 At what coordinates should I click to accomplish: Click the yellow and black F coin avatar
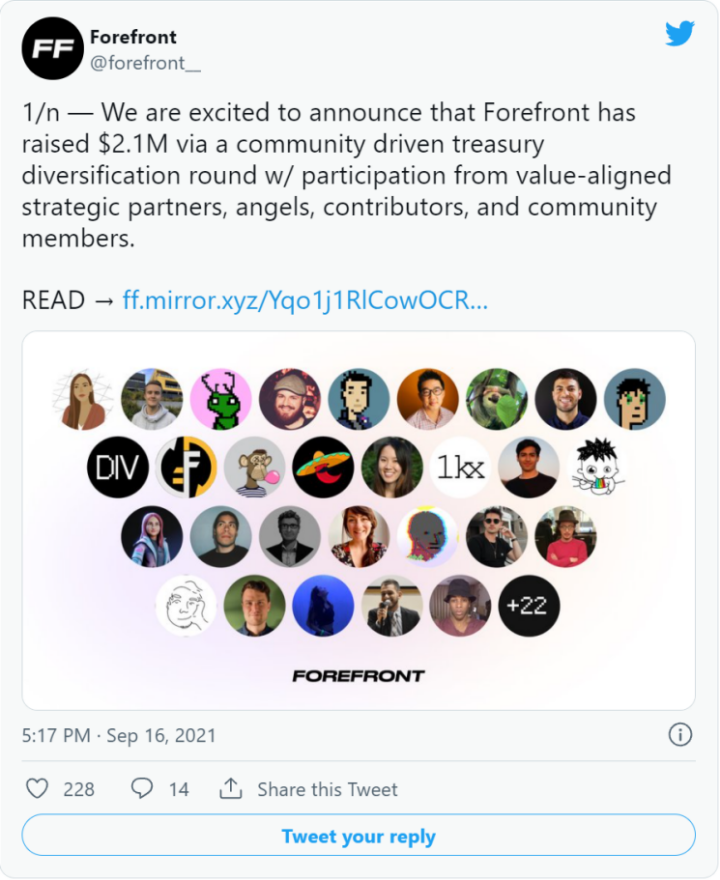pos(186,468)
